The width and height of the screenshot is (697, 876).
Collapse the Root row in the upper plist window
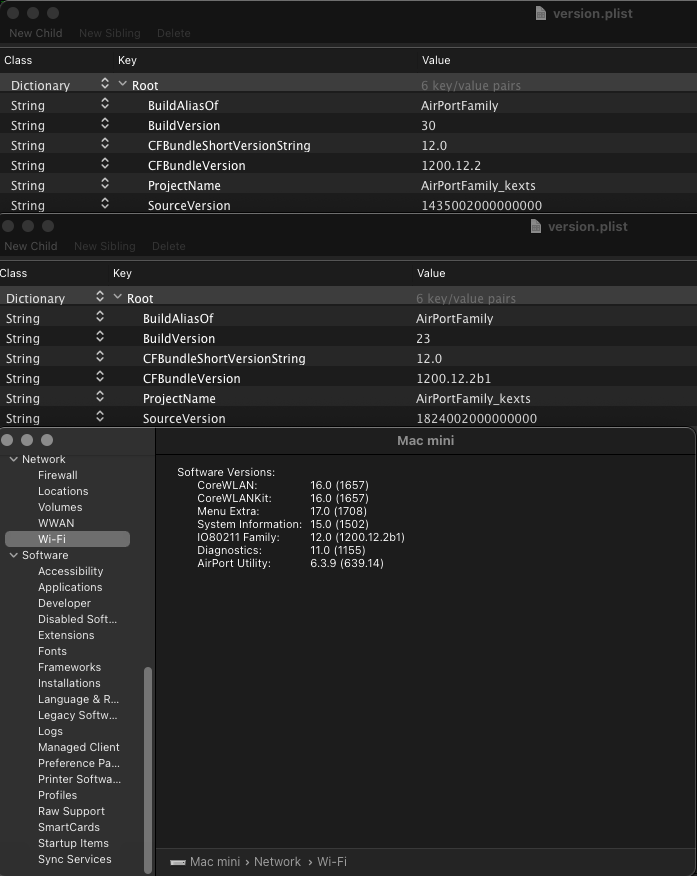[x=123, y=84]
